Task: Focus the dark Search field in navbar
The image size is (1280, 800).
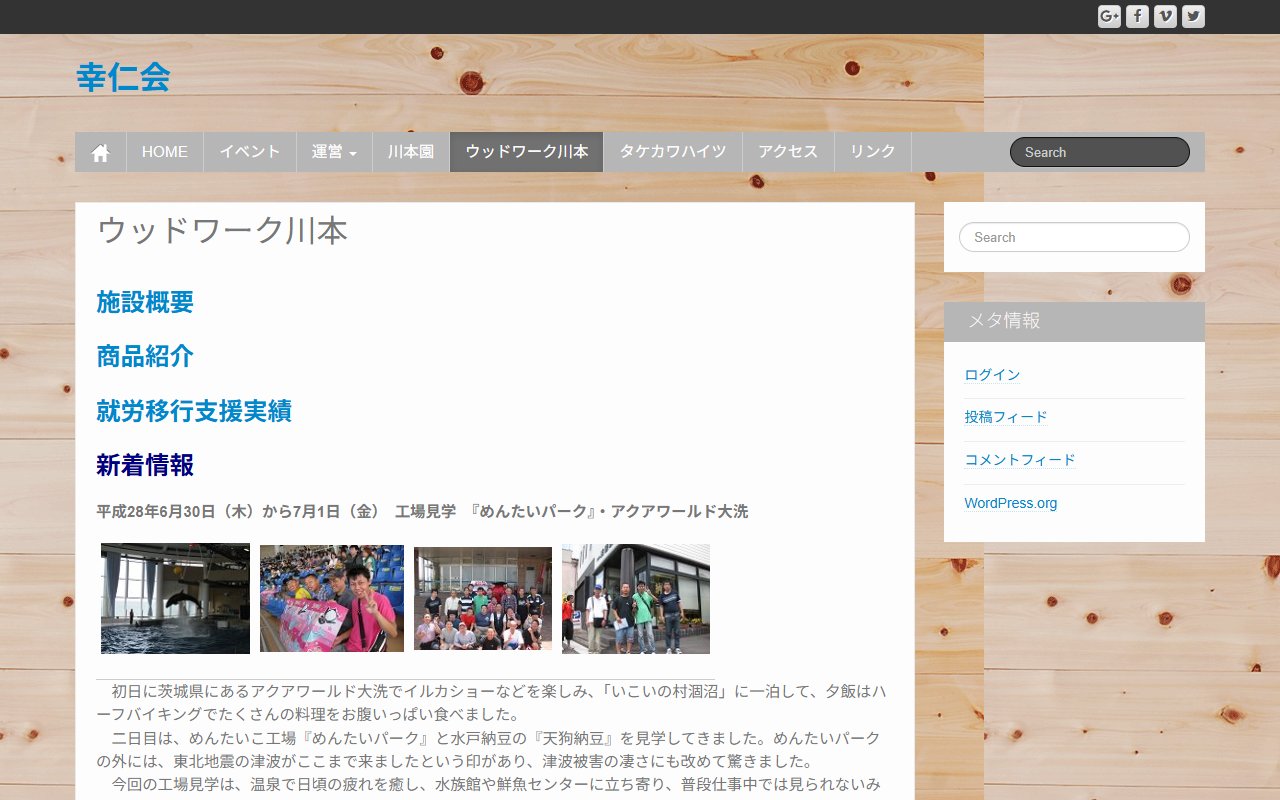Action: (1099, 152)
